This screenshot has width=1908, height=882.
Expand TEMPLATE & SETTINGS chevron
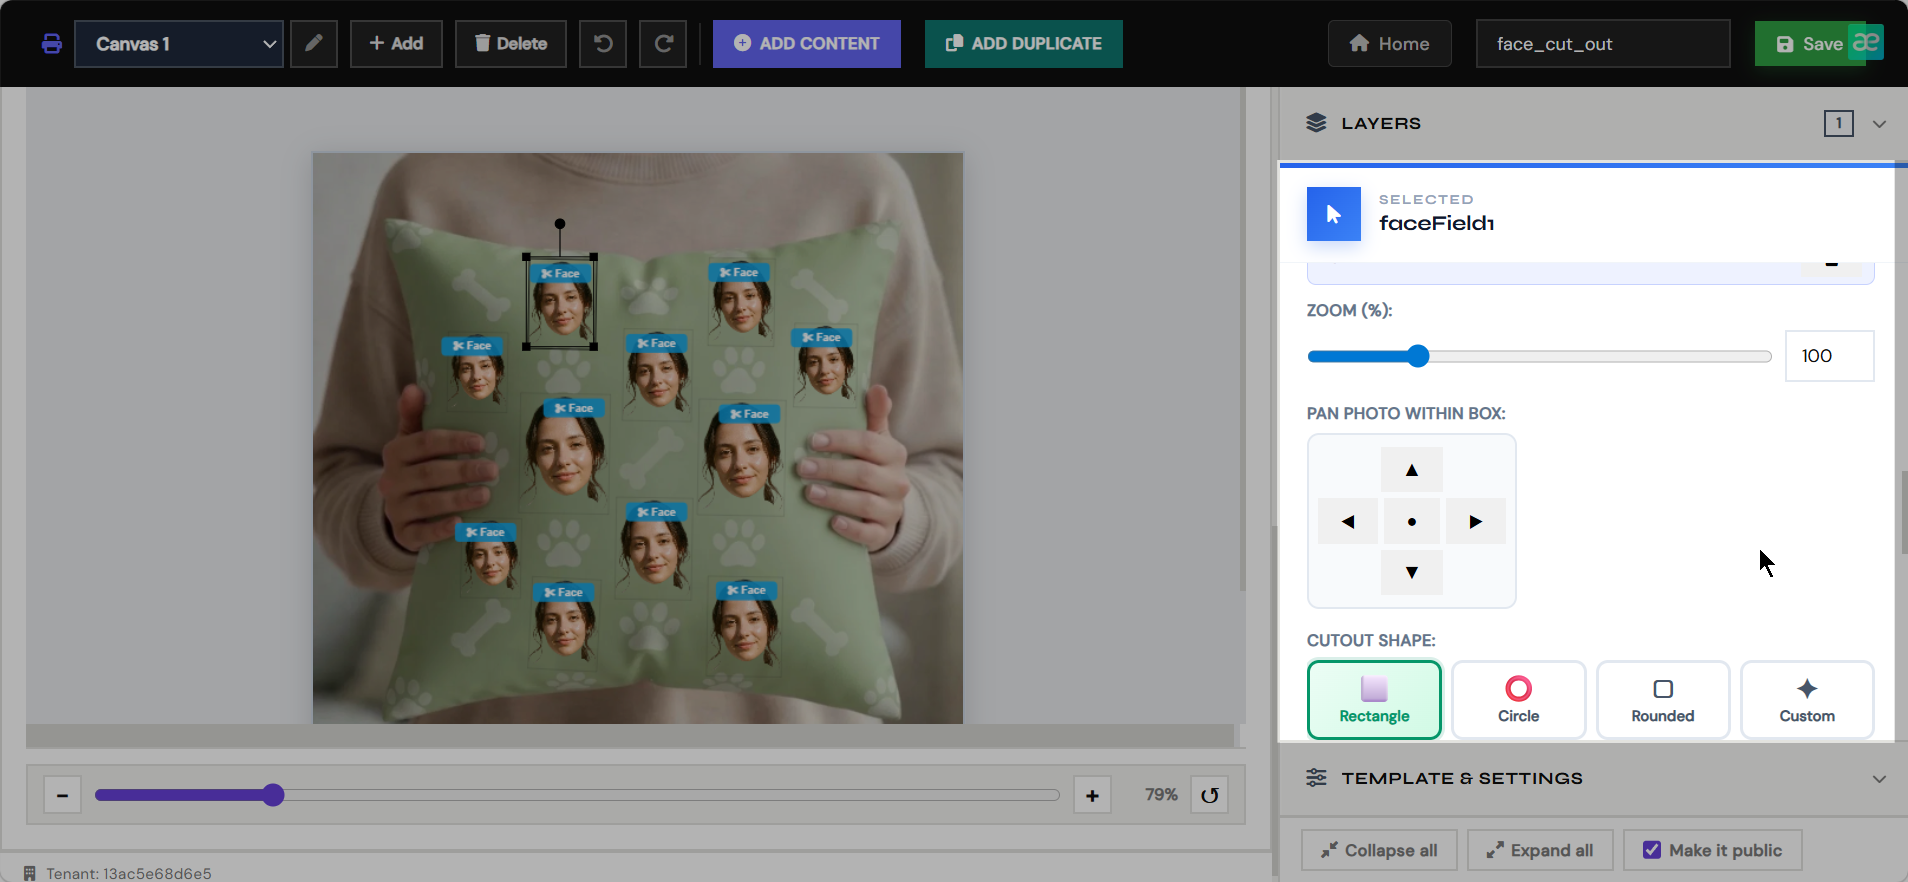click(1879, 779)
